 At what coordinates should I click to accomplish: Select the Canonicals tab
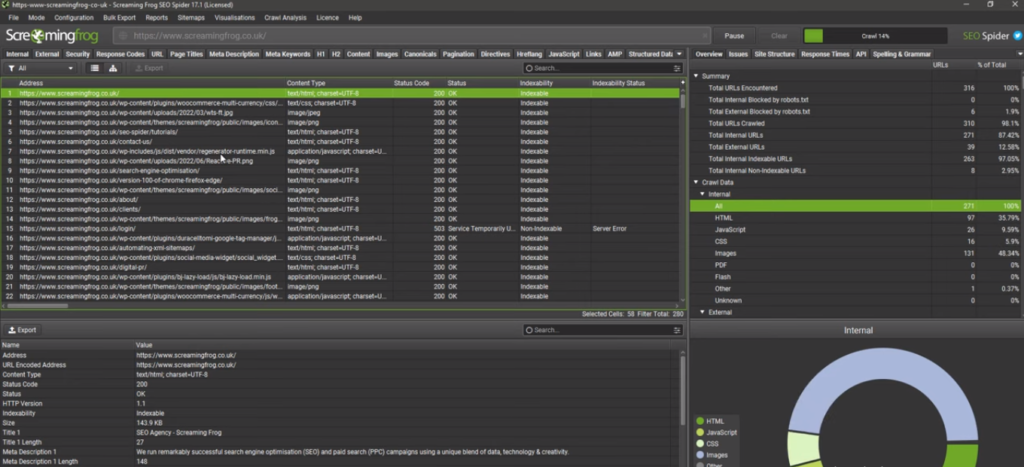(419, 54)
